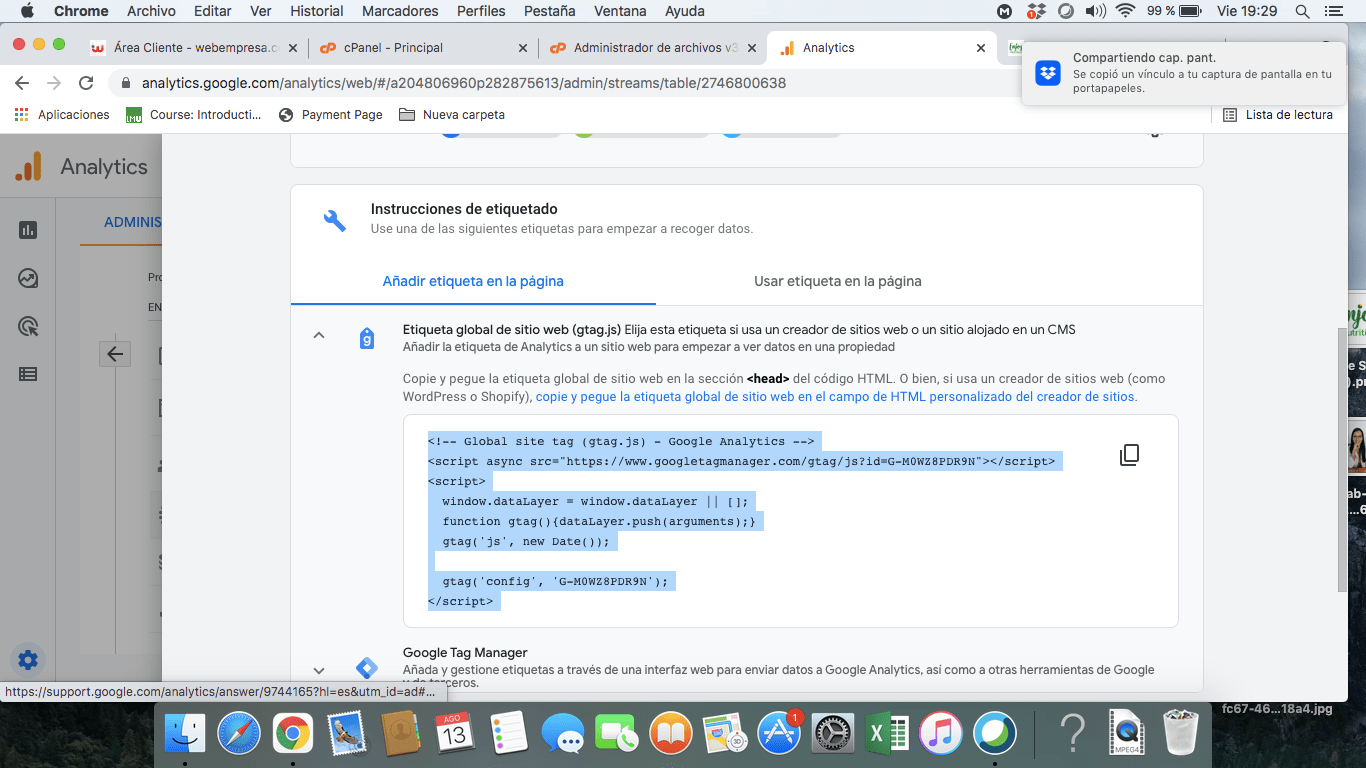This screenshot has height=768, width=1366.
Task: Open Google Chrome from the Dock
Action: [x=292, y=735]
